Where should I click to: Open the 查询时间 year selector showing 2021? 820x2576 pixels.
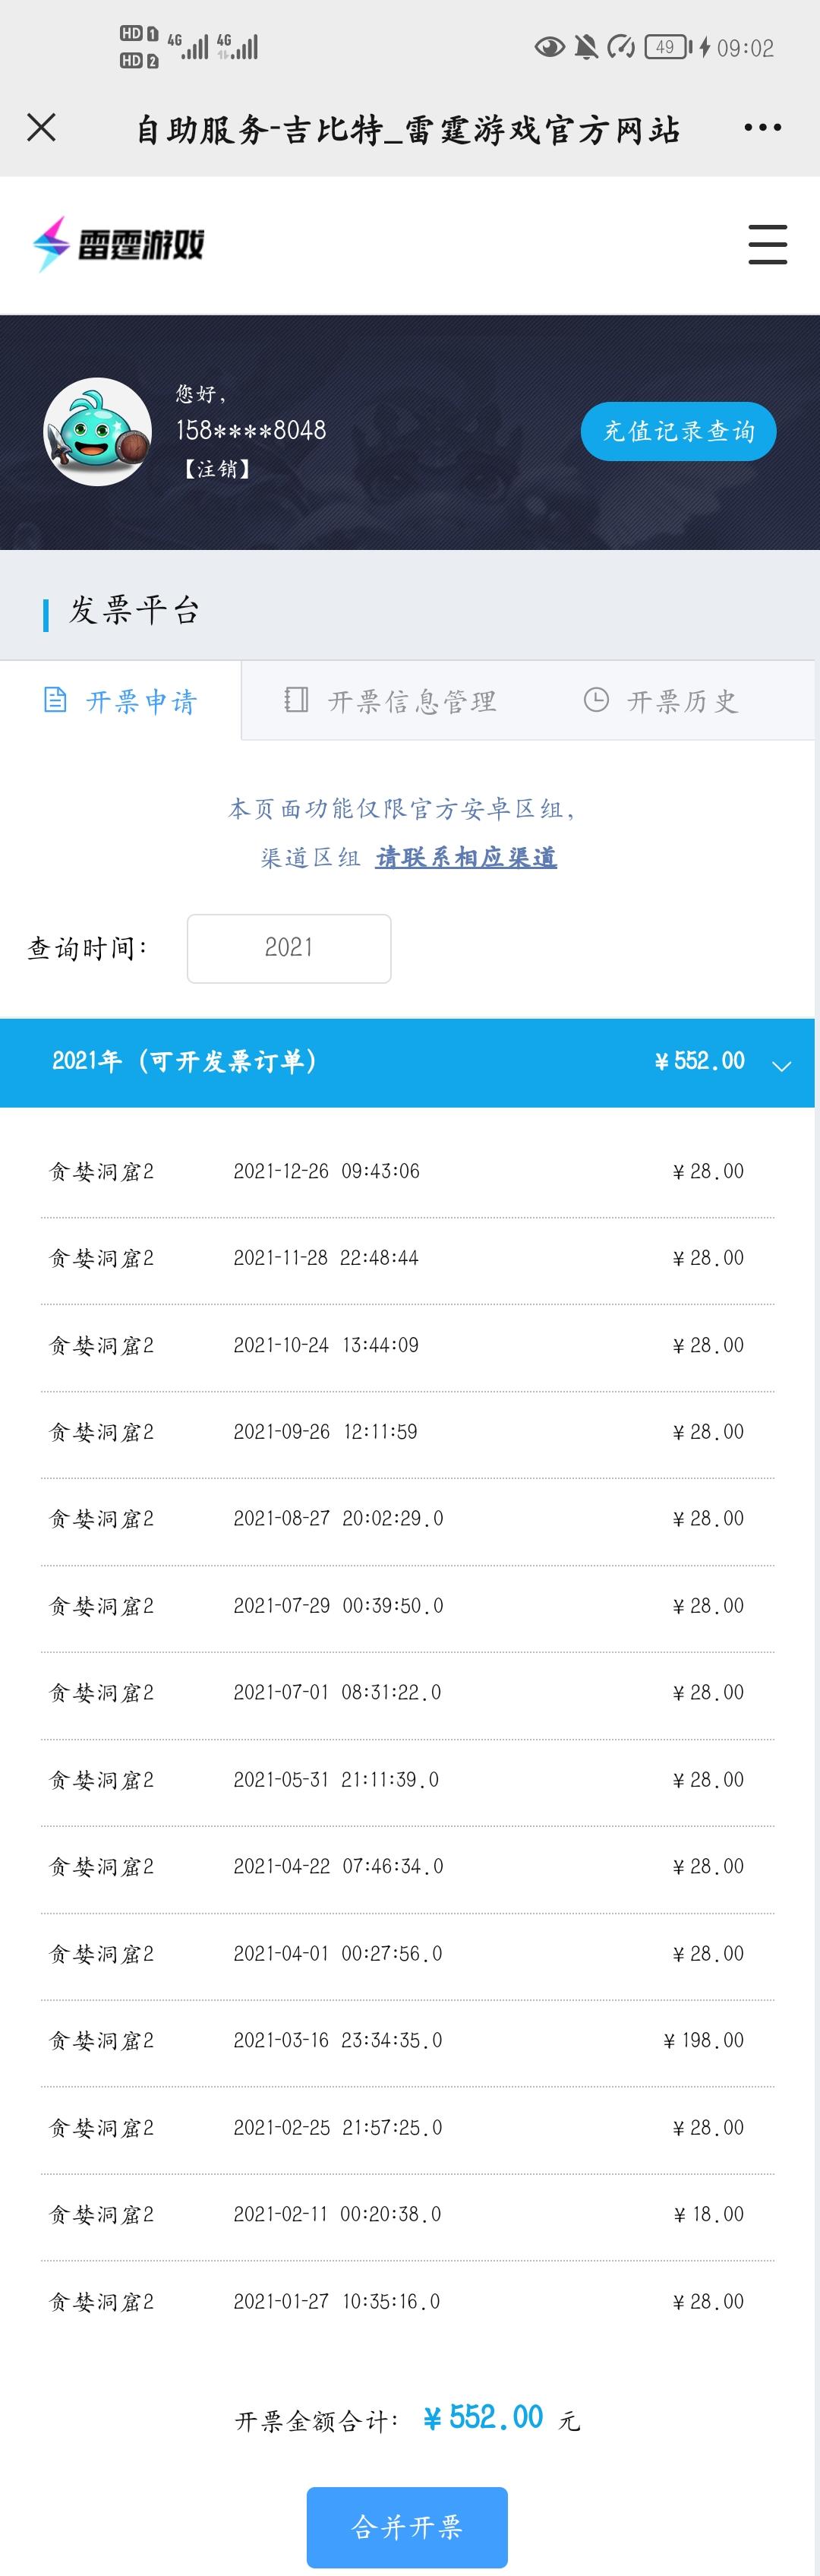[289, 948]
